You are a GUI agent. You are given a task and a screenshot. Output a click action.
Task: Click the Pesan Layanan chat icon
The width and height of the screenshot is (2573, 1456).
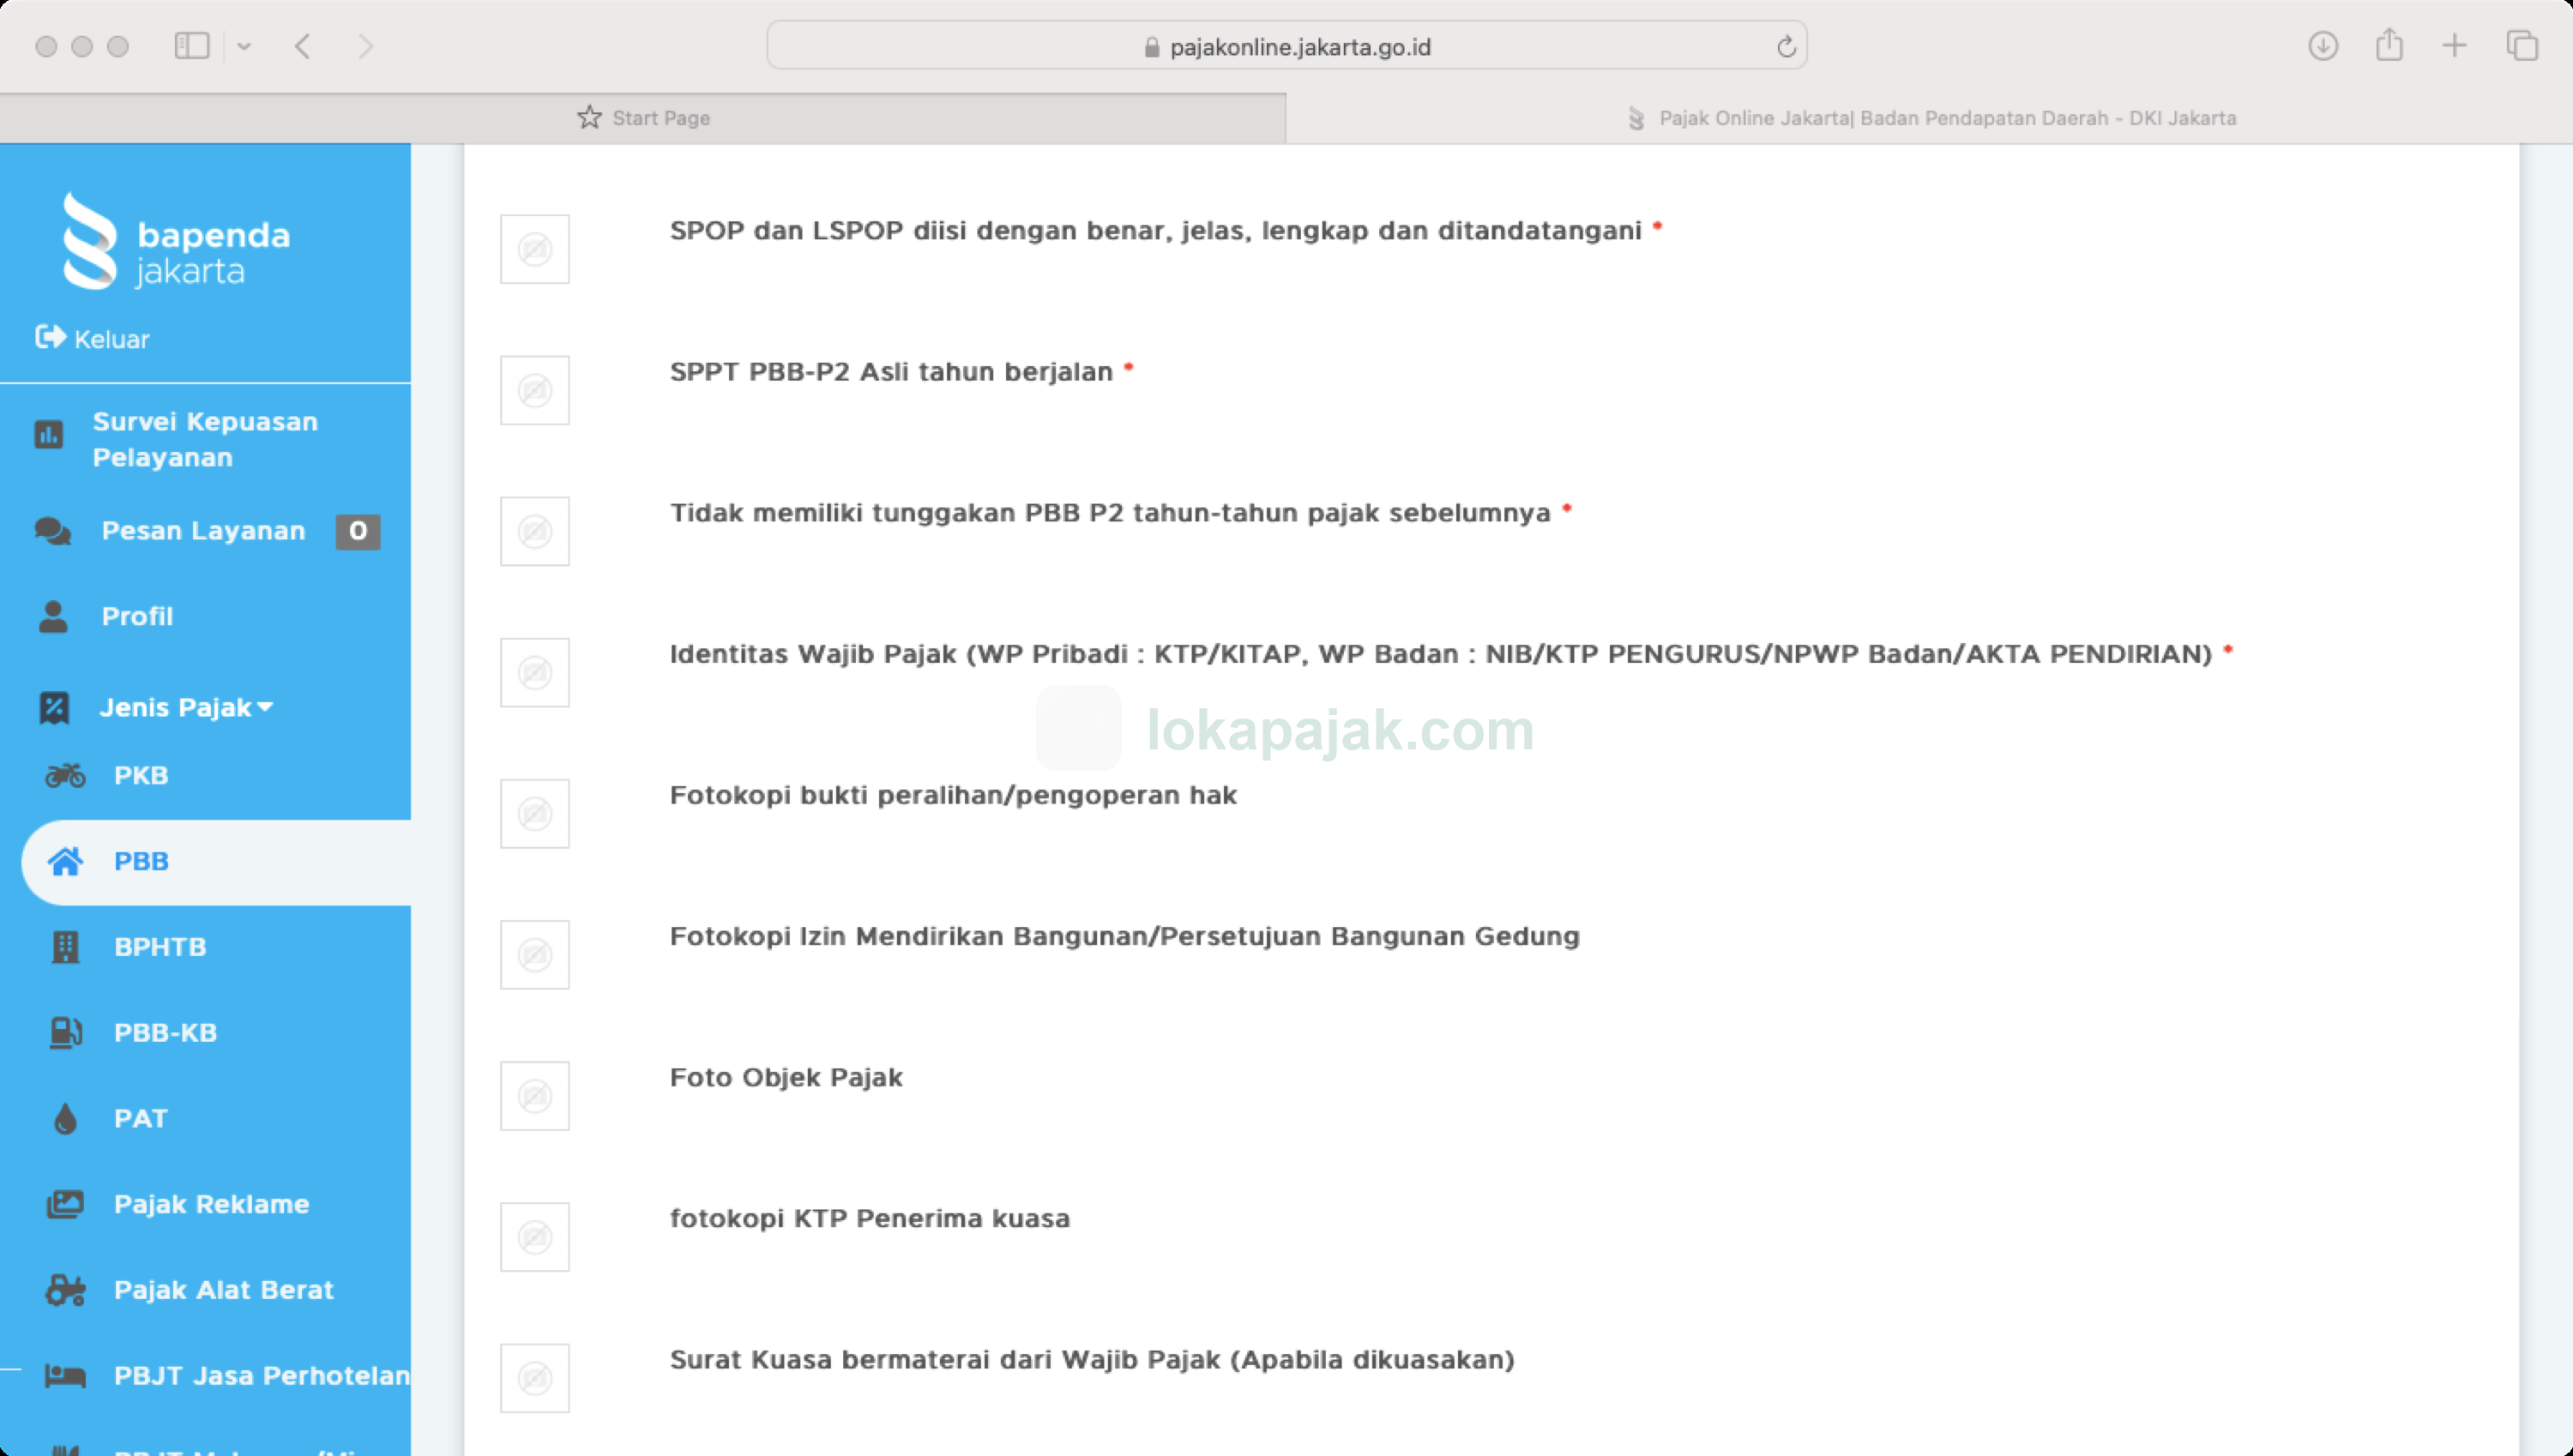[x=52, y=531]
